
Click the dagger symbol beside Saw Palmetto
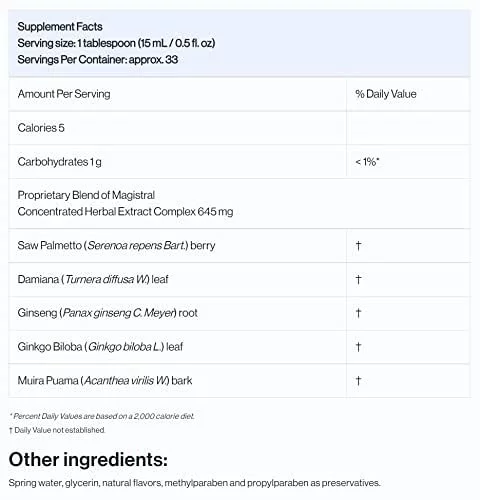click(358, 246)
